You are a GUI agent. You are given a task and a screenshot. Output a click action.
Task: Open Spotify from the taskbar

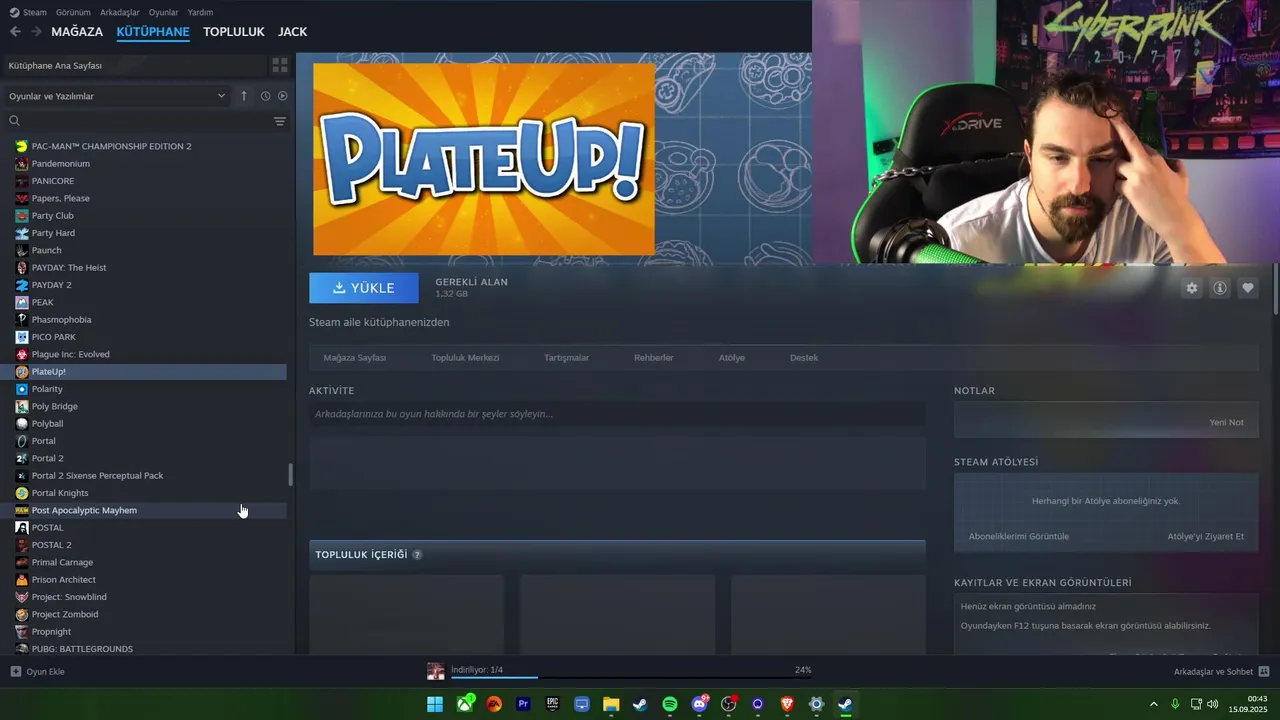(x=670, y=704)
